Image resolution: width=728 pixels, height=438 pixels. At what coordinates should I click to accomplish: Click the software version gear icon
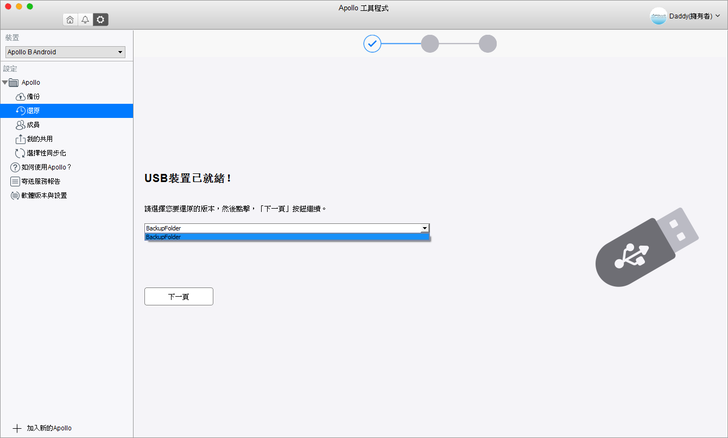pos(15,196)
